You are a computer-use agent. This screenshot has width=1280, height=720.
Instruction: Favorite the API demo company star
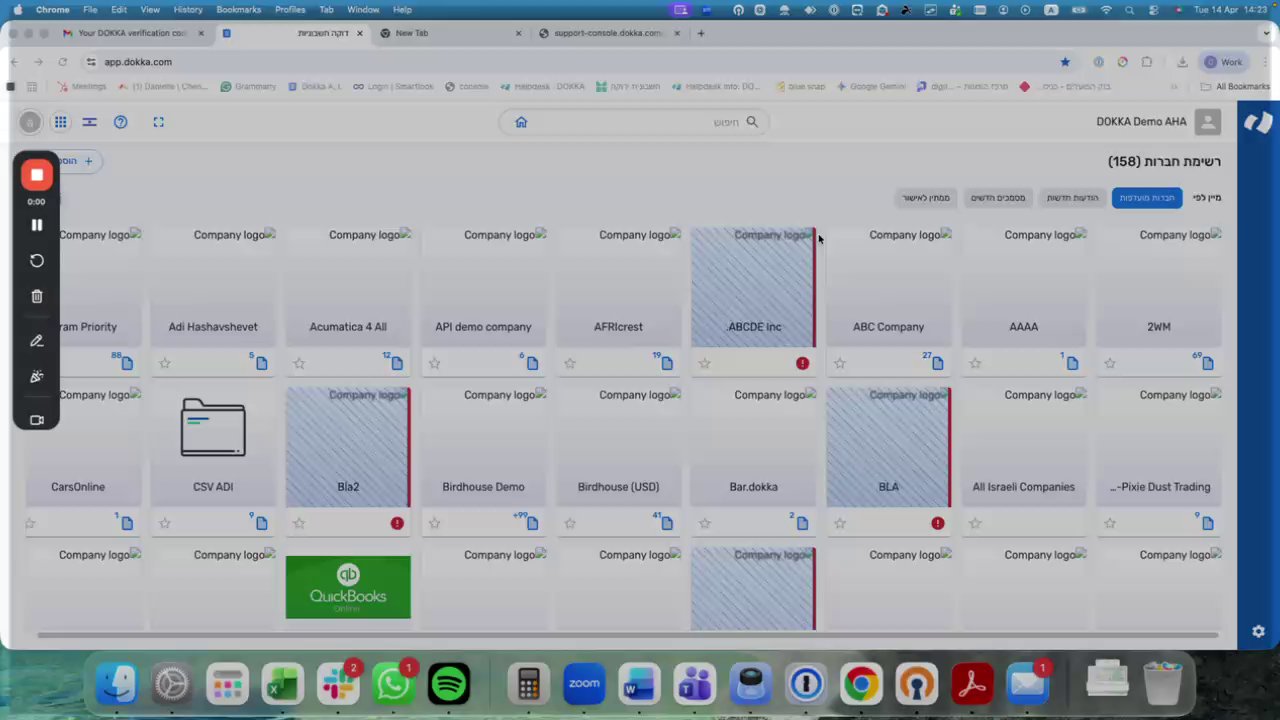(434, 363)
